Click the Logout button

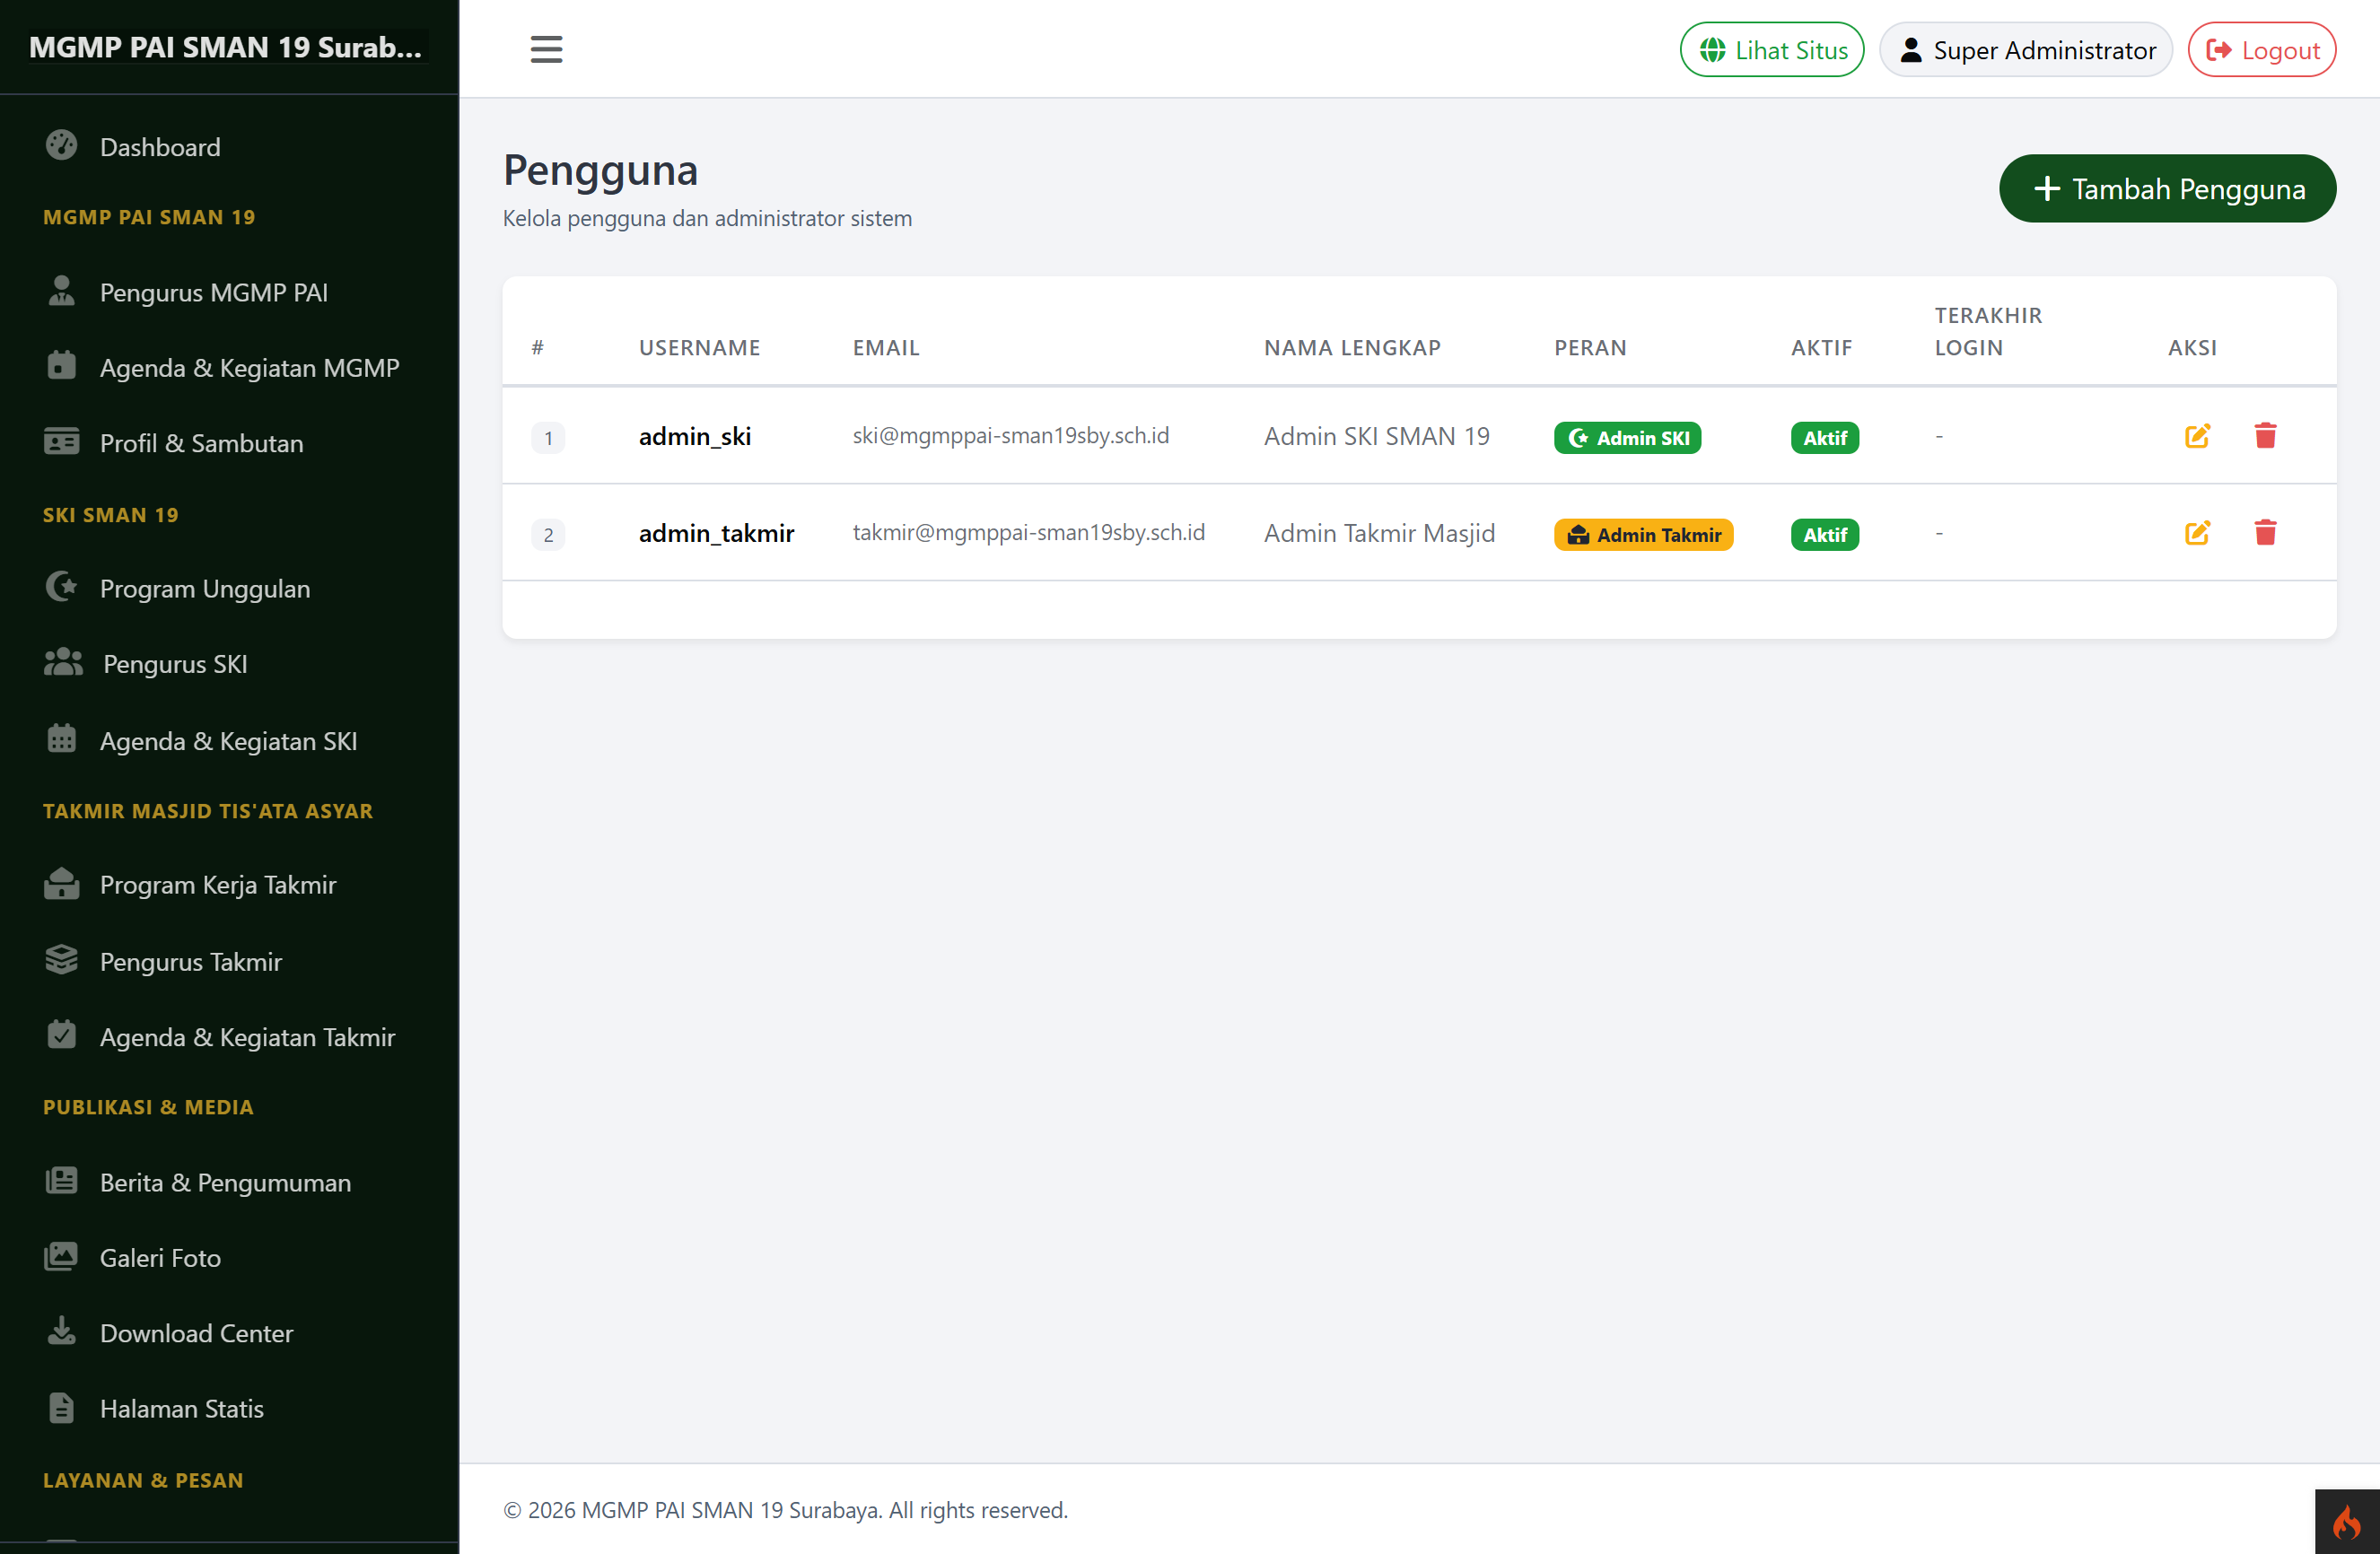2261,50
